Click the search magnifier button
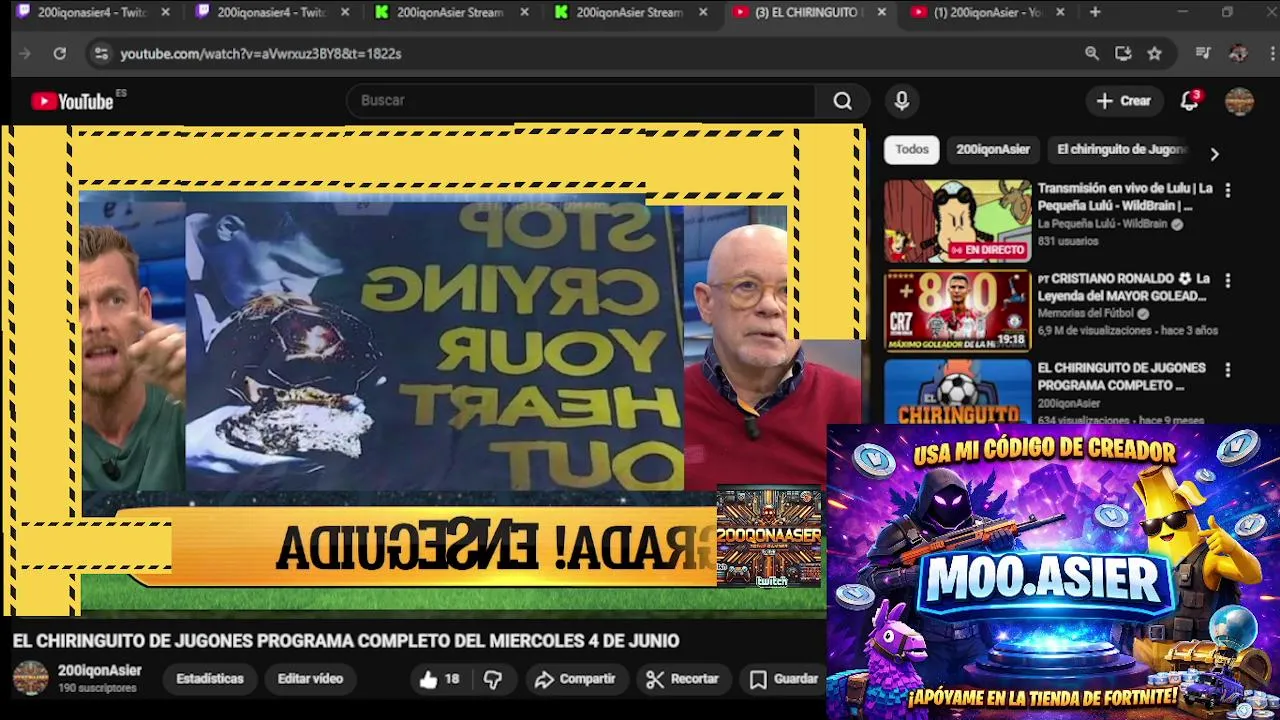This screenshot has height=720, width=1280. tap(843, 101)
